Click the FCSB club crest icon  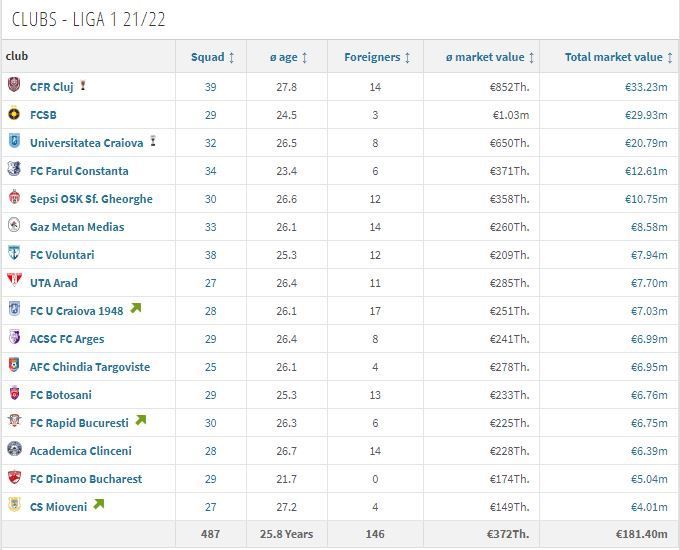click(x=14, y=114)
